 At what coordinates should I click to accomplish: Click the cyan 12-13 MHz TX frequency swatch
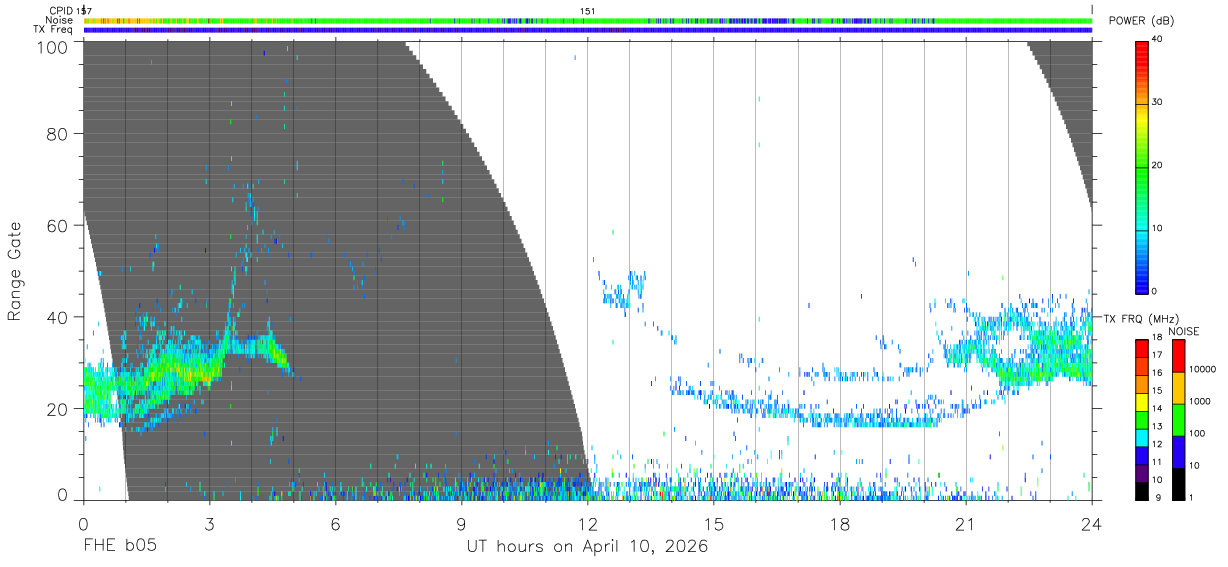tap(1142, 437)
